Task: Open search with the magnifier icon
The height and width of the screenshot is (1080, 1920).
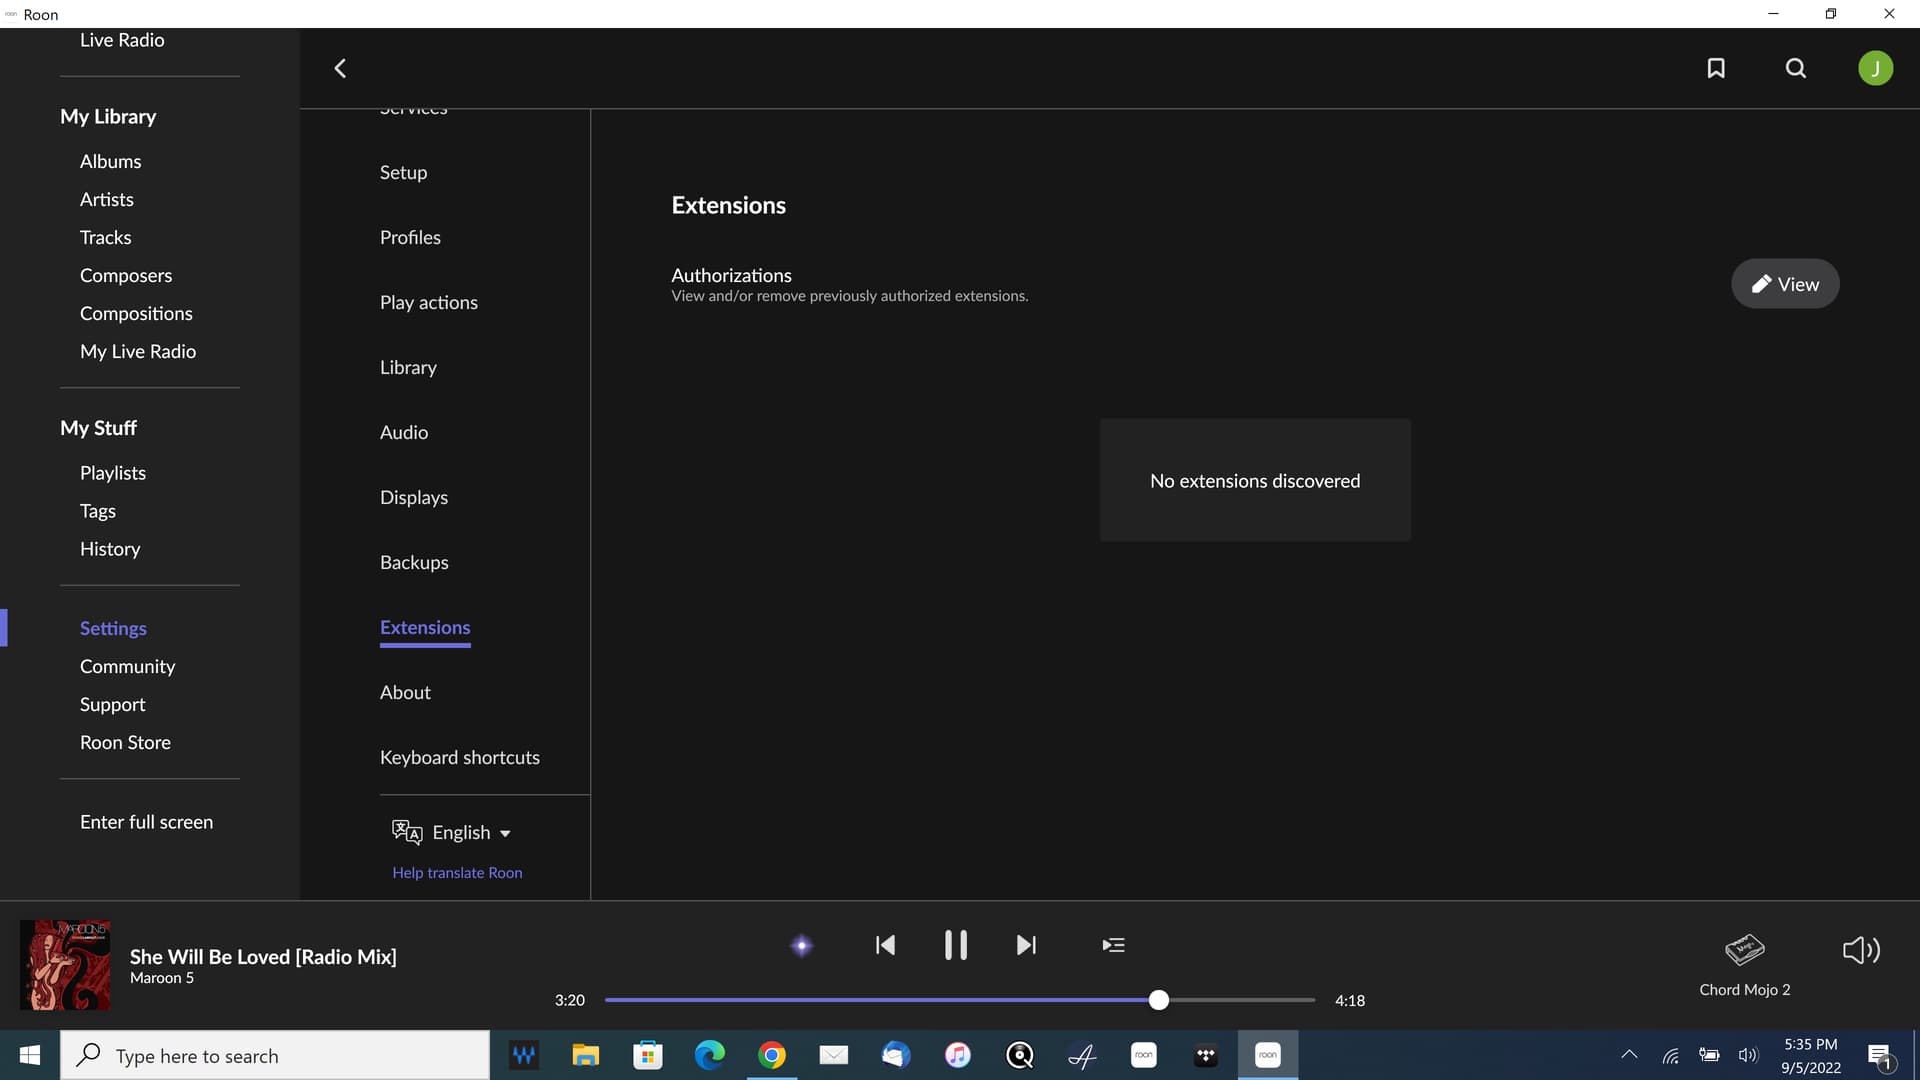Action: 1796,68
